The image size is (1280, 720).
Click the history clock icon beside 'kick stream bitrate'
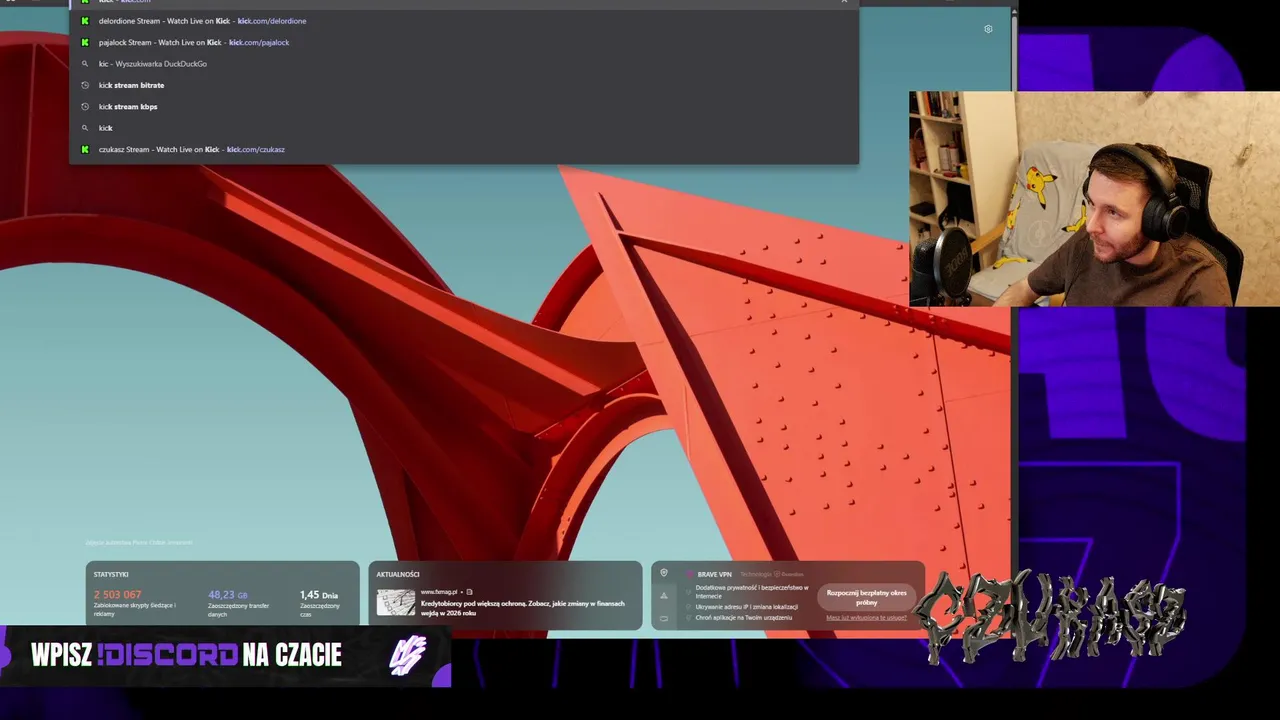click(x=85, y=85)
